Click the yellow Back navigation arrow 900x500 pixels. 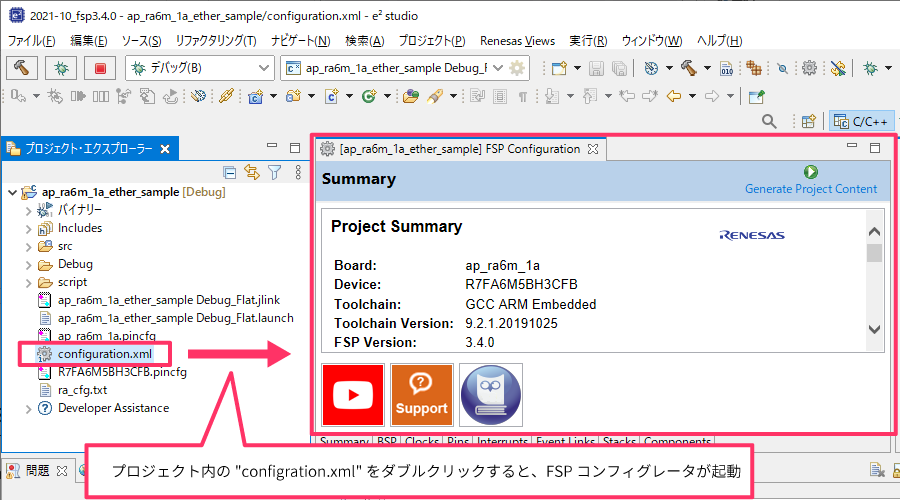[x=674, y=96]
